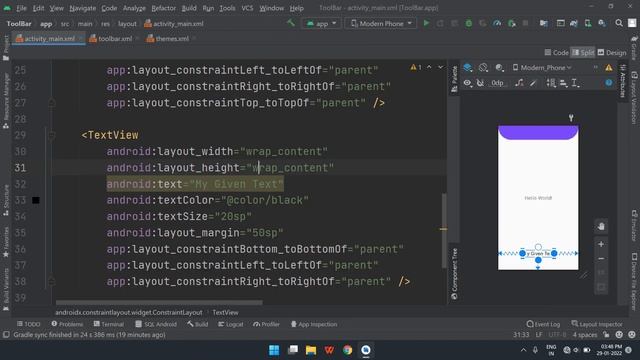Open the Component Tree side panel

coord(454,273)
